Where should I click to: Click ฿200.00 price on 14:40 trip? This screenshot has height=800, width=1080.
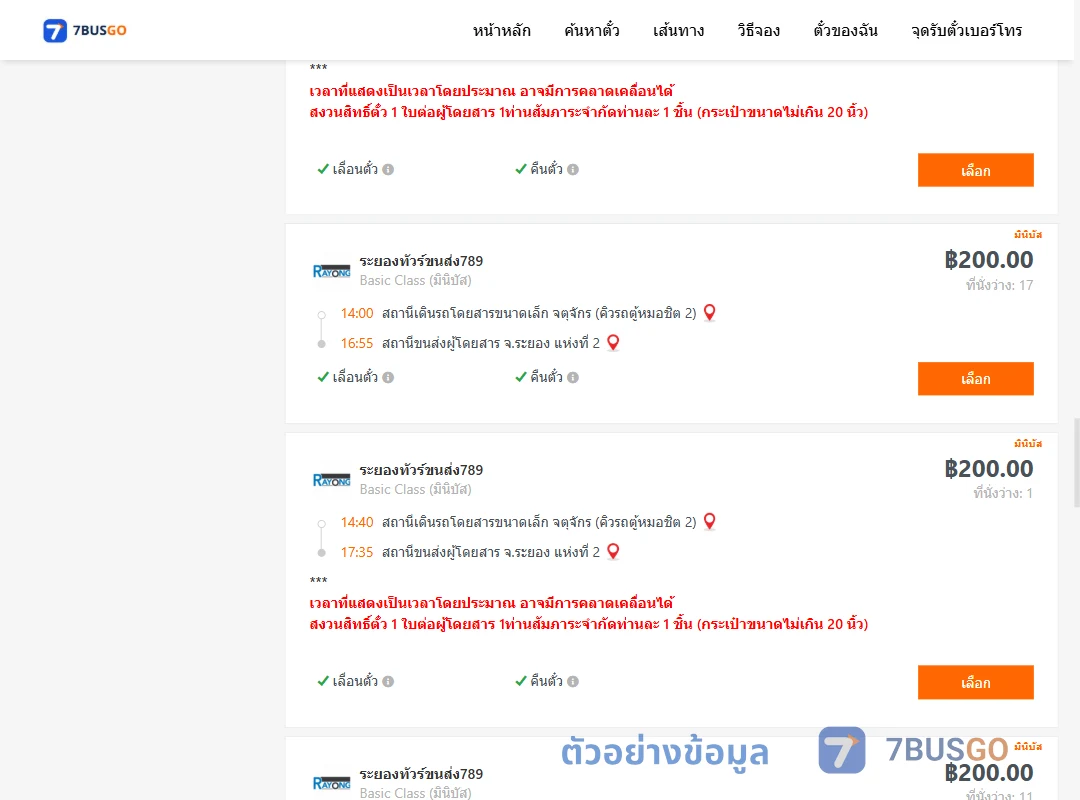coord(989,469)
